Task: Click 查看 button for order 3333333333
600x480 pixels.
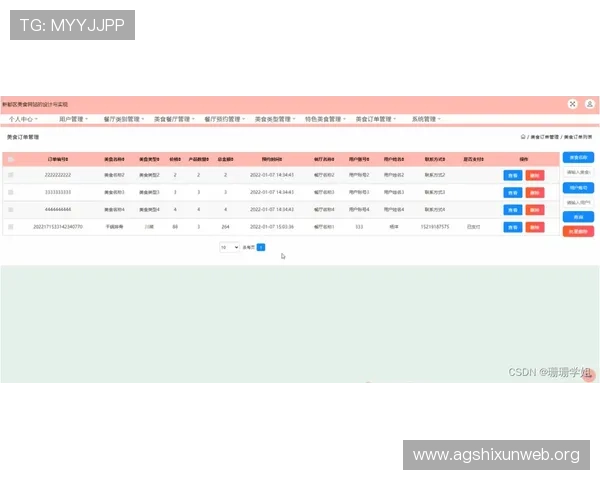Action: [x=512, y=192]
